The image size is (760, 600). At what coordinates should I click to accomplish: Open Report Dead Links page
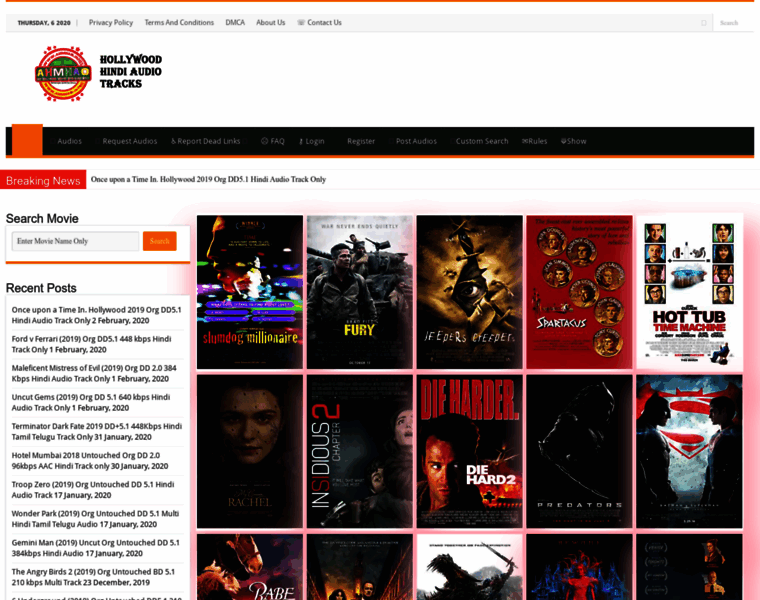point(206,141)
